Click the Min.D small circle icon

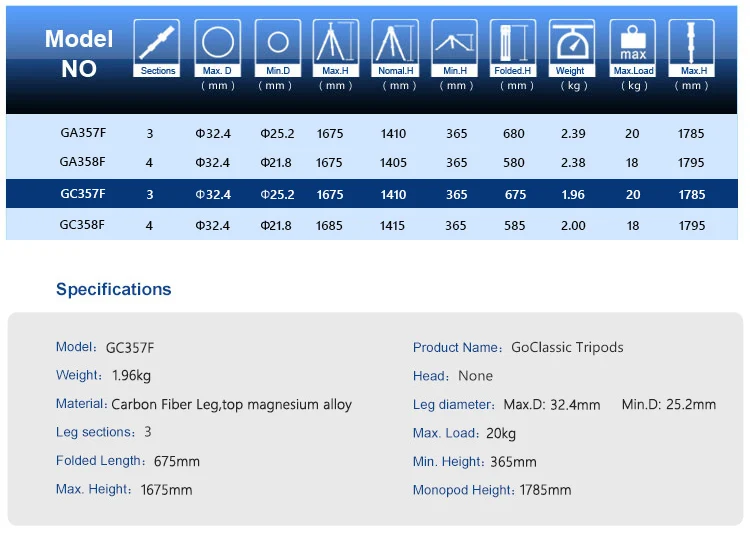click(278, 48)
